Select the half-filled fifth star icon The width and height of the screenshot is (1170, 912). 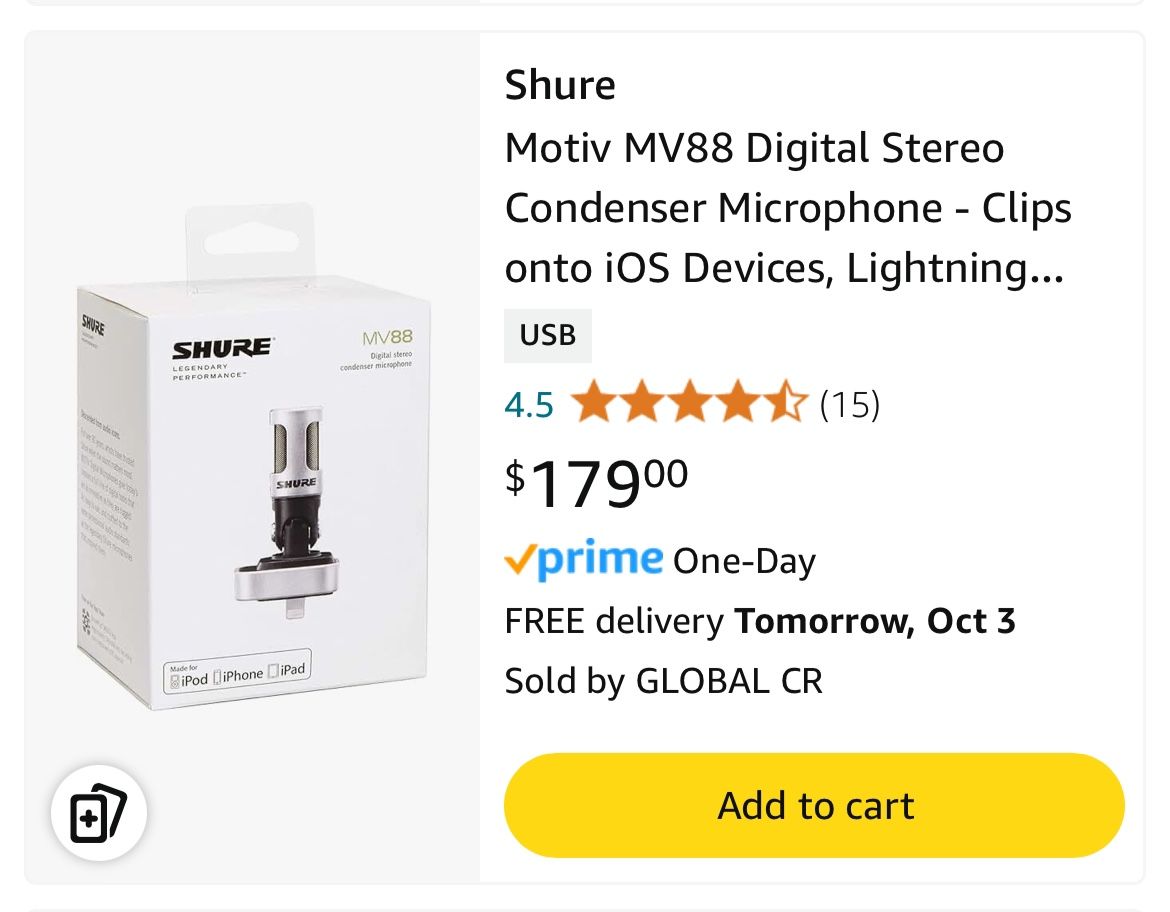click(788, 403)
